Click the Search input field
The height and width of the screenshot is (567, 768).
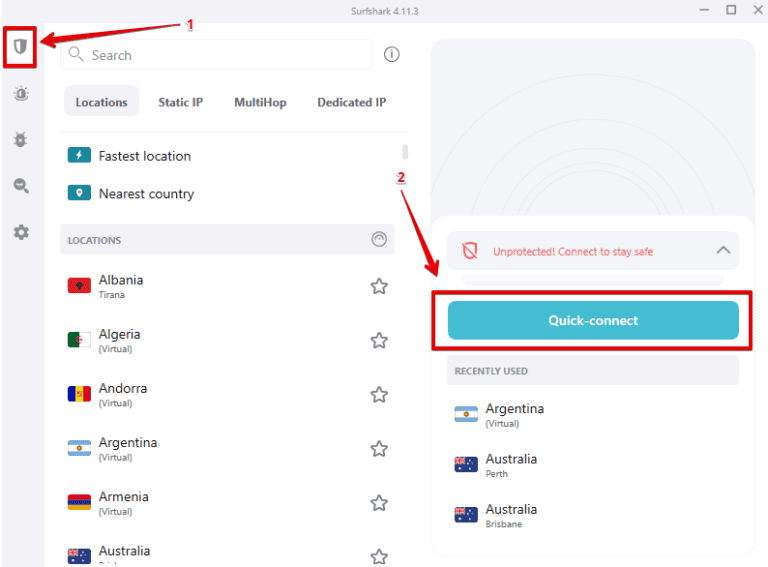pos(225,55)
